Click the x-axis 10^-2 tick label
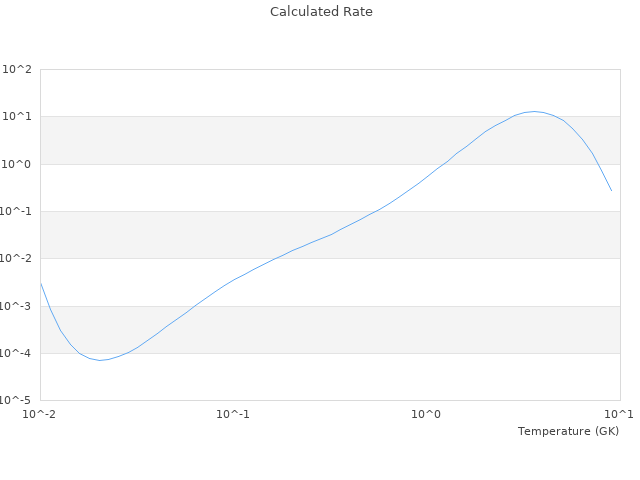Viewport: 640px width, 480px height. click(x=40, y=414)
